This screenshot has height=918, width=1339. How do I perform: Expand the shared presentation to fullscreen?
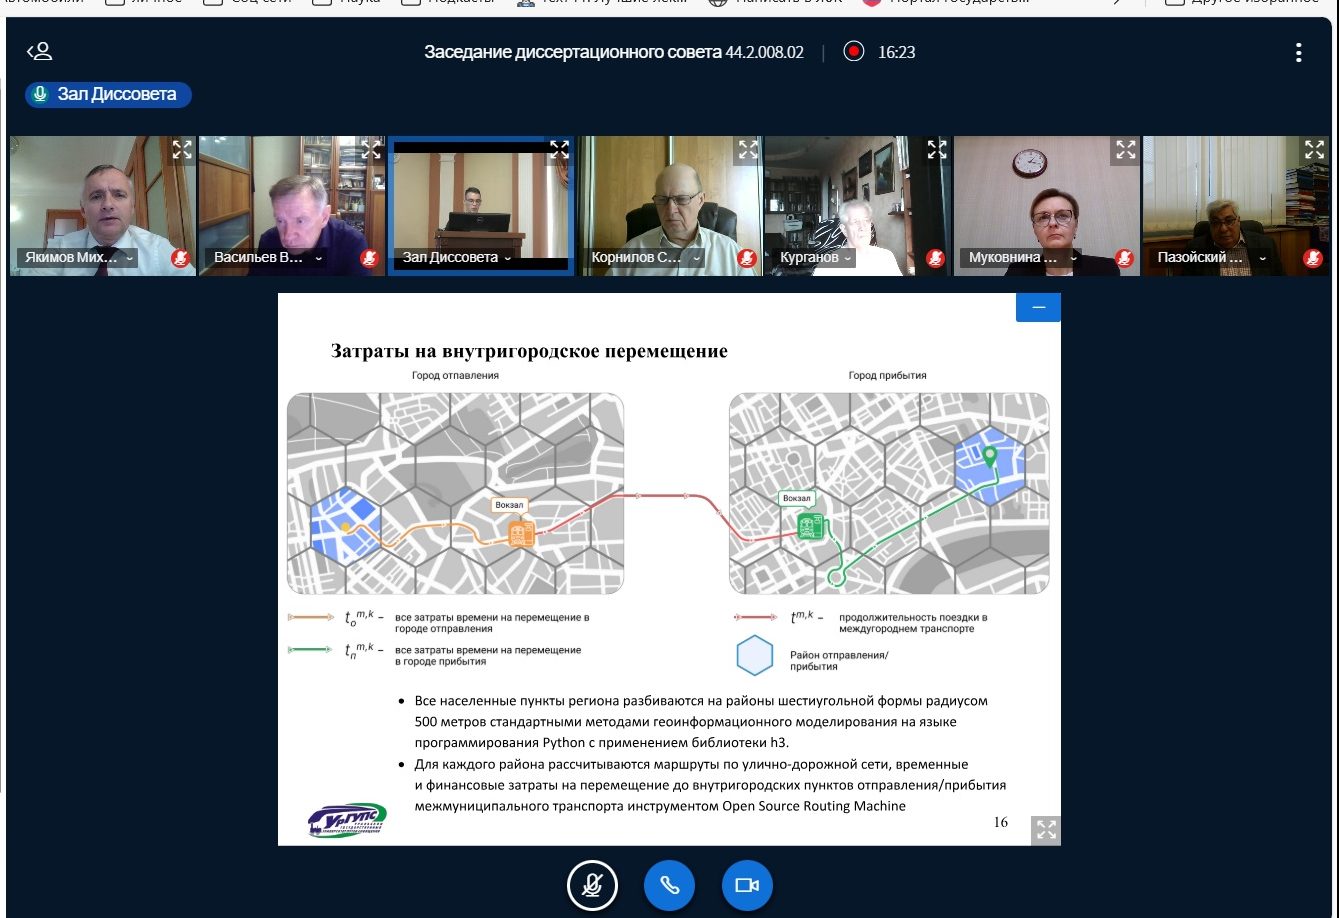[x=1046, y=829]
